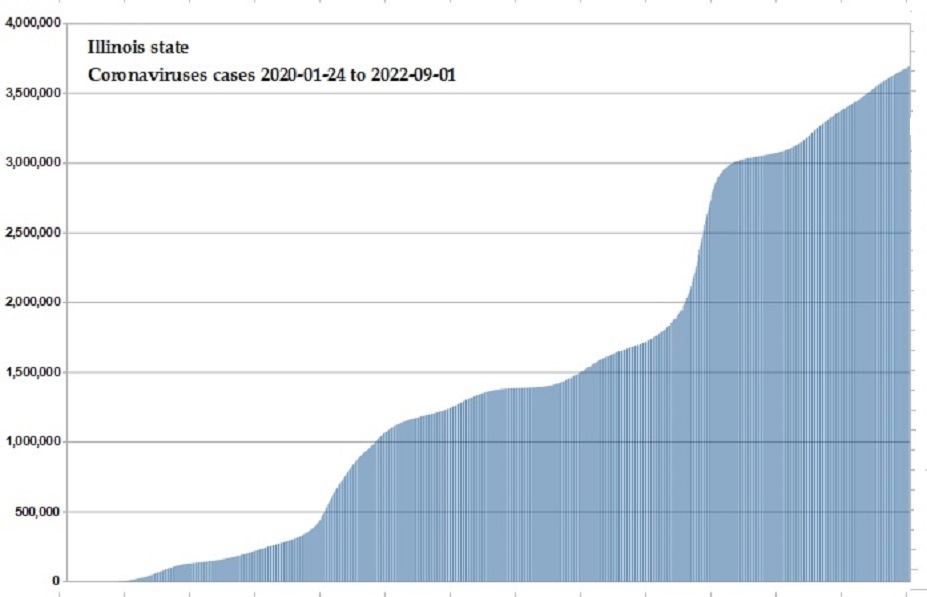
Task: Select the 500,000 y-axis label
Action: [x=40, y=512]
